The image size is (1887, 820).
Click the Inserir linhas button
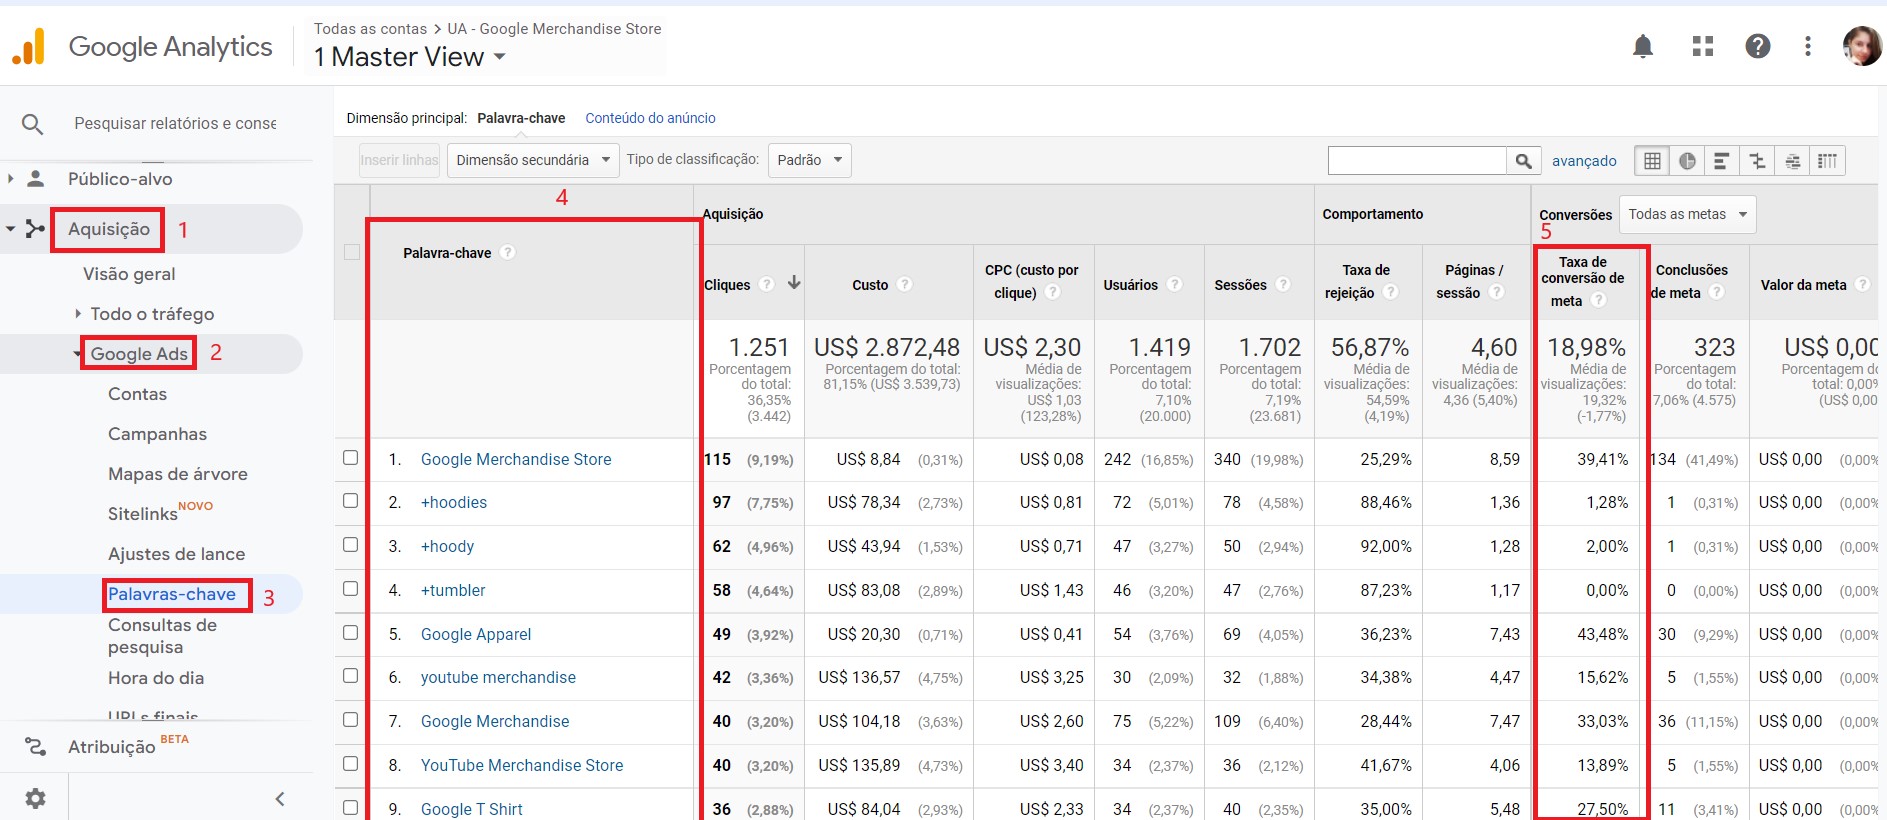[399, 160]
